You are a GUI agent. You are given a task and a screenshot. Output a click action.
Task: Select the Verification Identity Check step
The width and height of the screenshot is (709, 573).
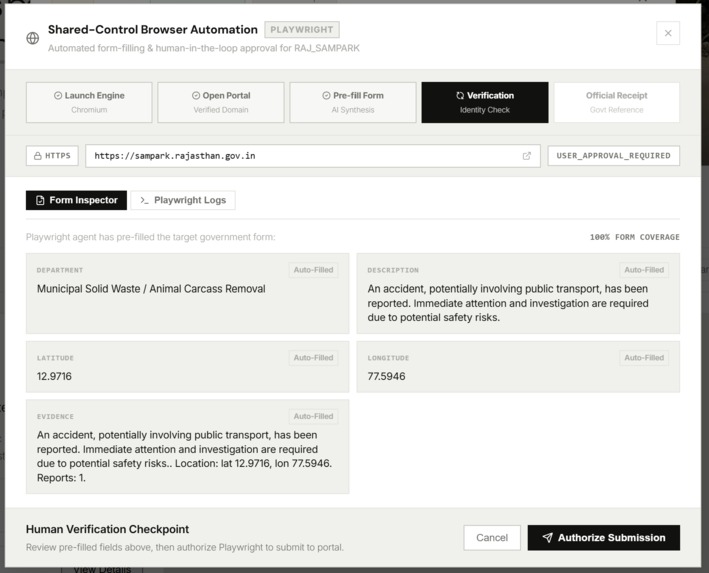[485, 102]
